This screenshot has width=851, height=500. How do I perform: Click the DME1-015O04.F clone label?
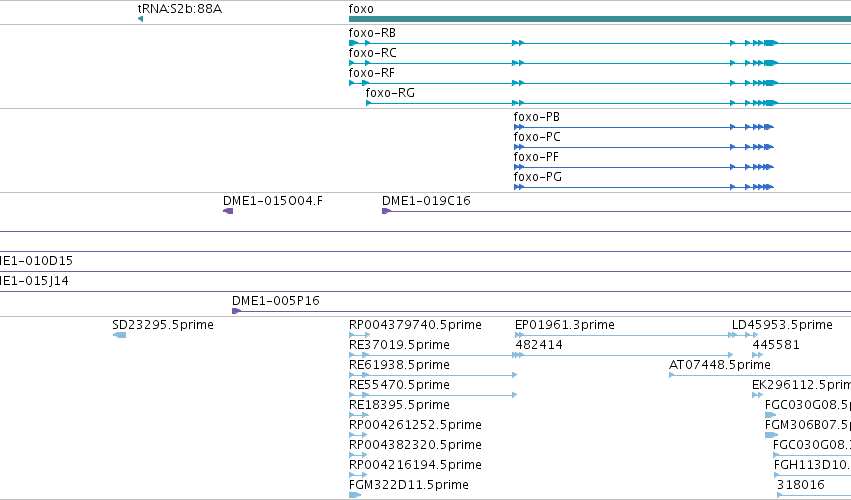point(272,201)
